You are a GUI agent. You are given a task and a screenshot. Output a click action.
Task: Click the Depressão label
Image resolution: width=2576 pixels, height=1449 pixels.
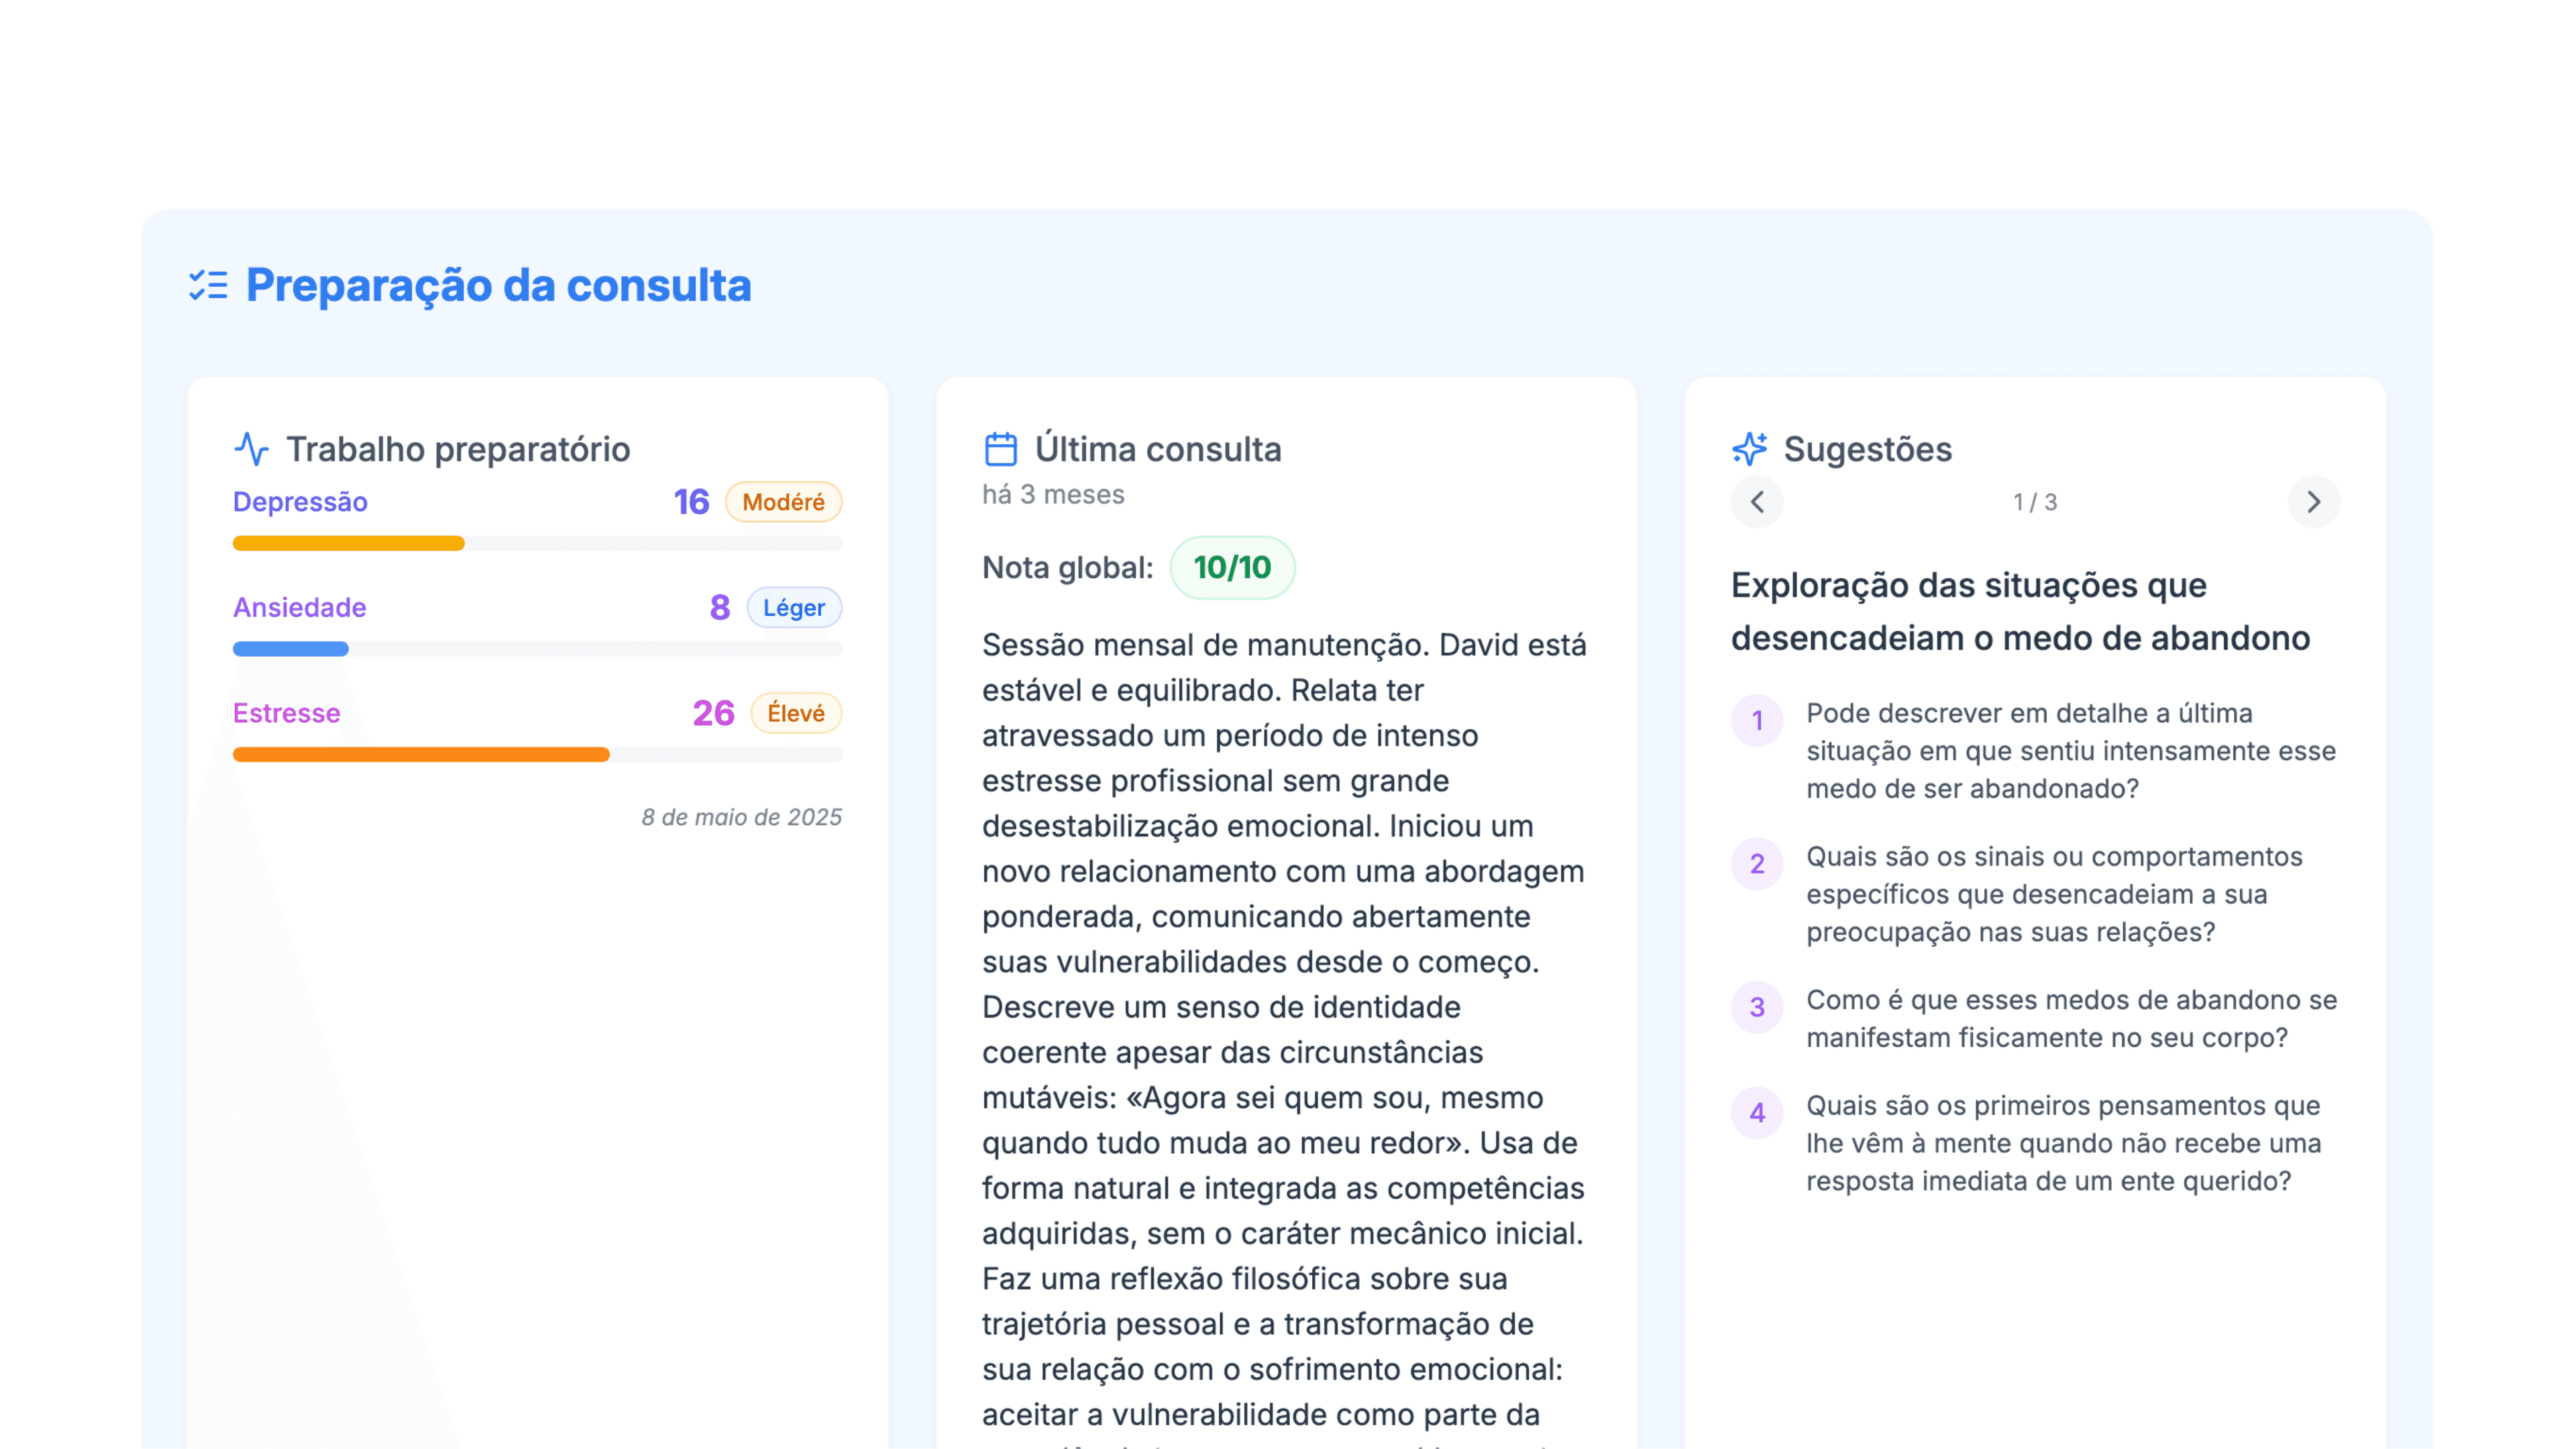pyautogui.click(x=300, y=502)
